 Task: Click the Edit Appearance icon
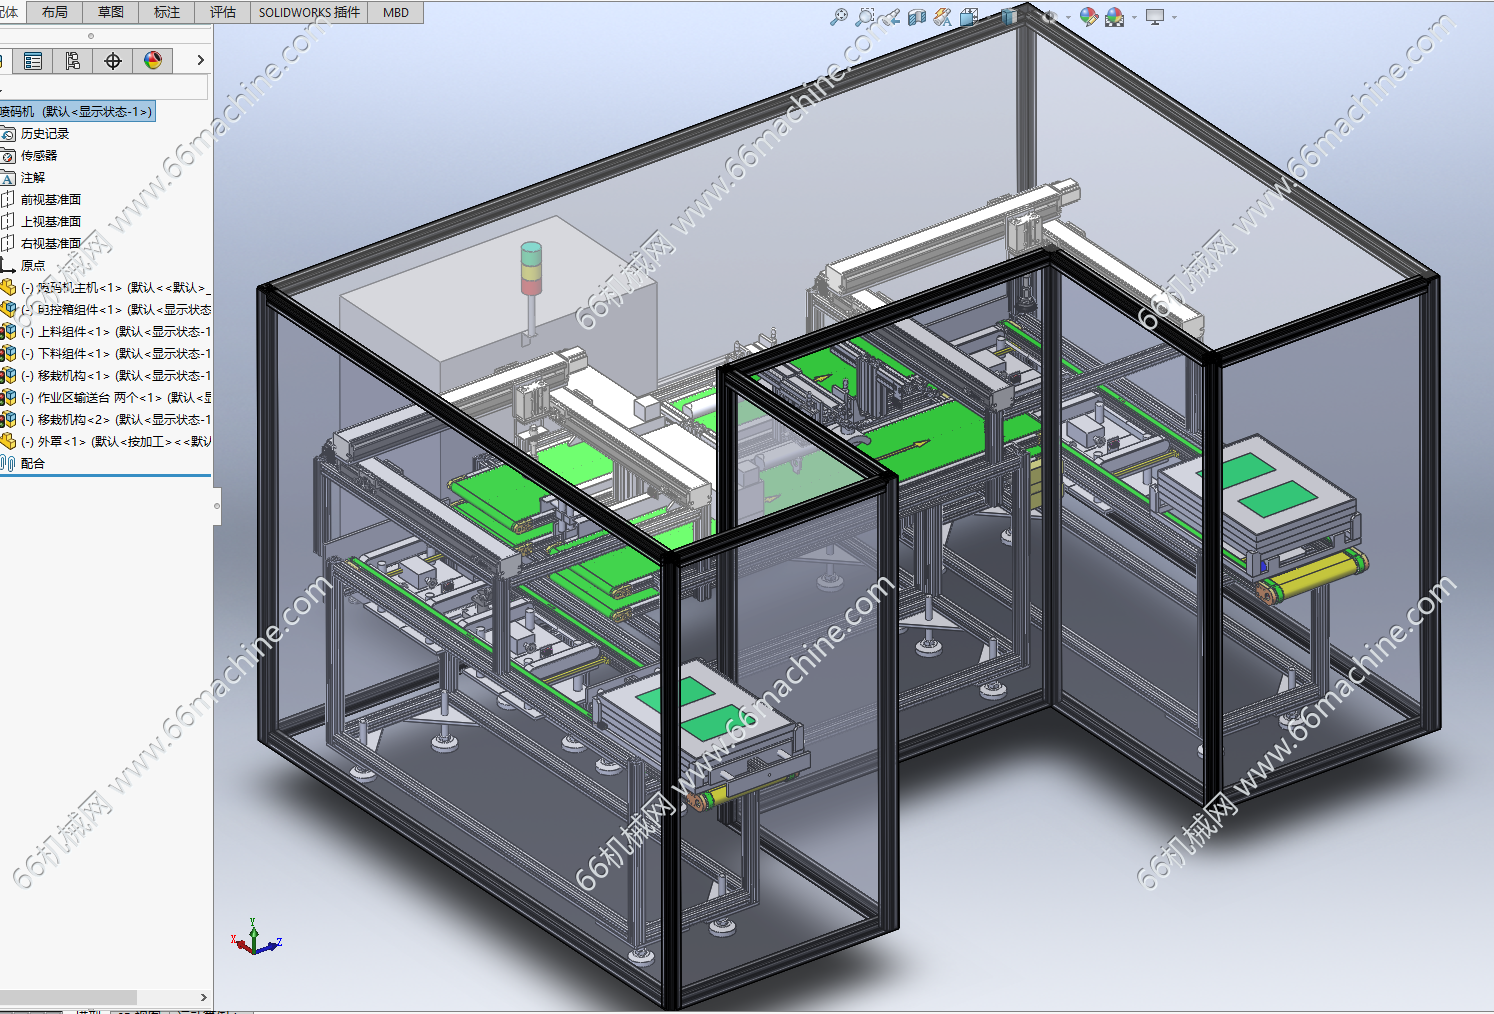tap(1088, 17)
